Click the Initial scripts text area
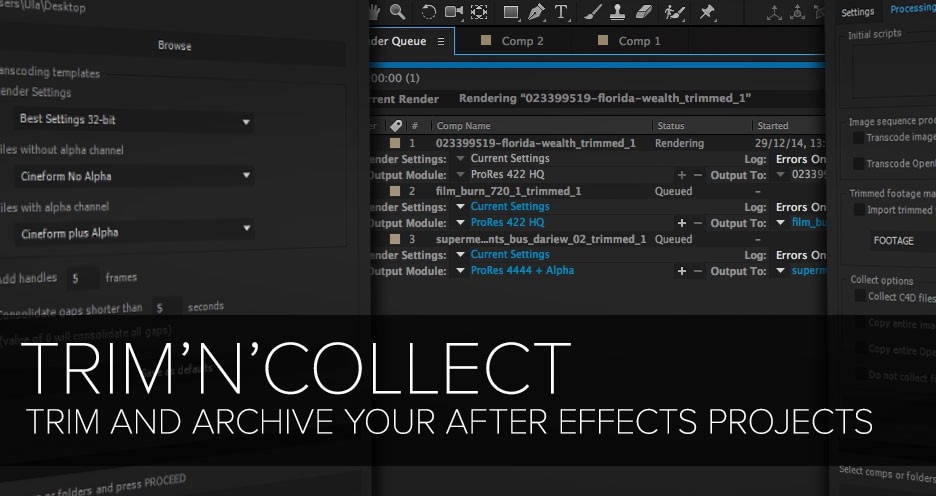 click(x=894, y=70)
